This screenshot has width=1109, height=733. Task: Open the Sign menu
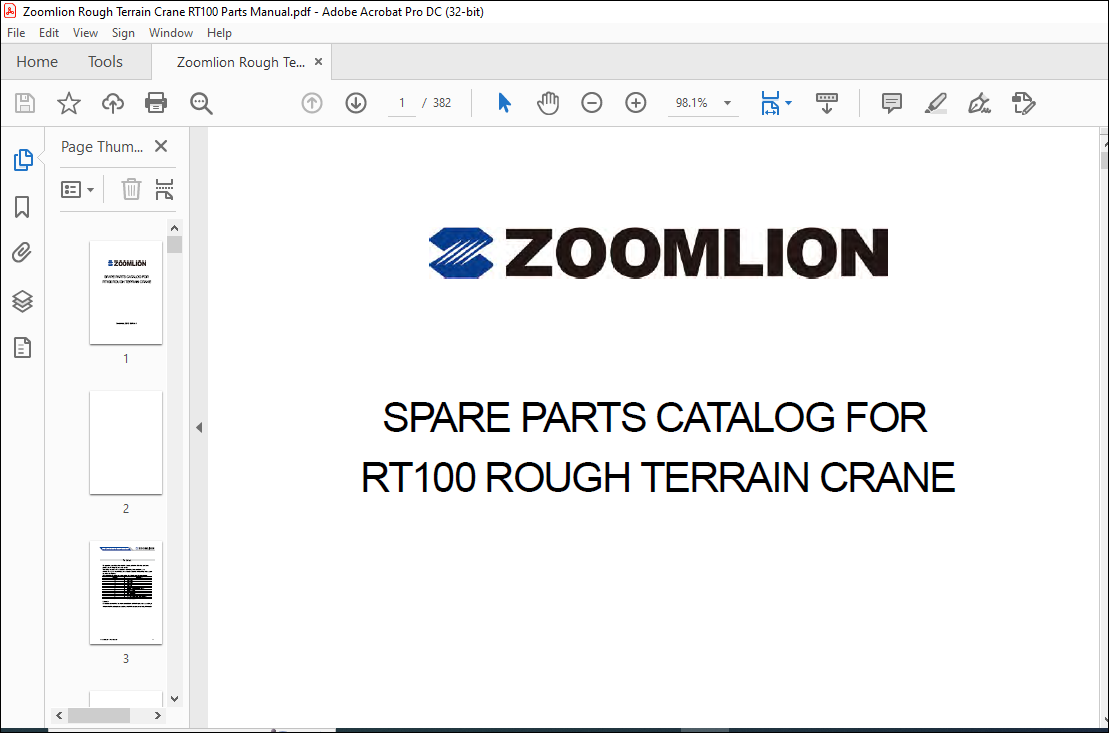tap(123, 33)
